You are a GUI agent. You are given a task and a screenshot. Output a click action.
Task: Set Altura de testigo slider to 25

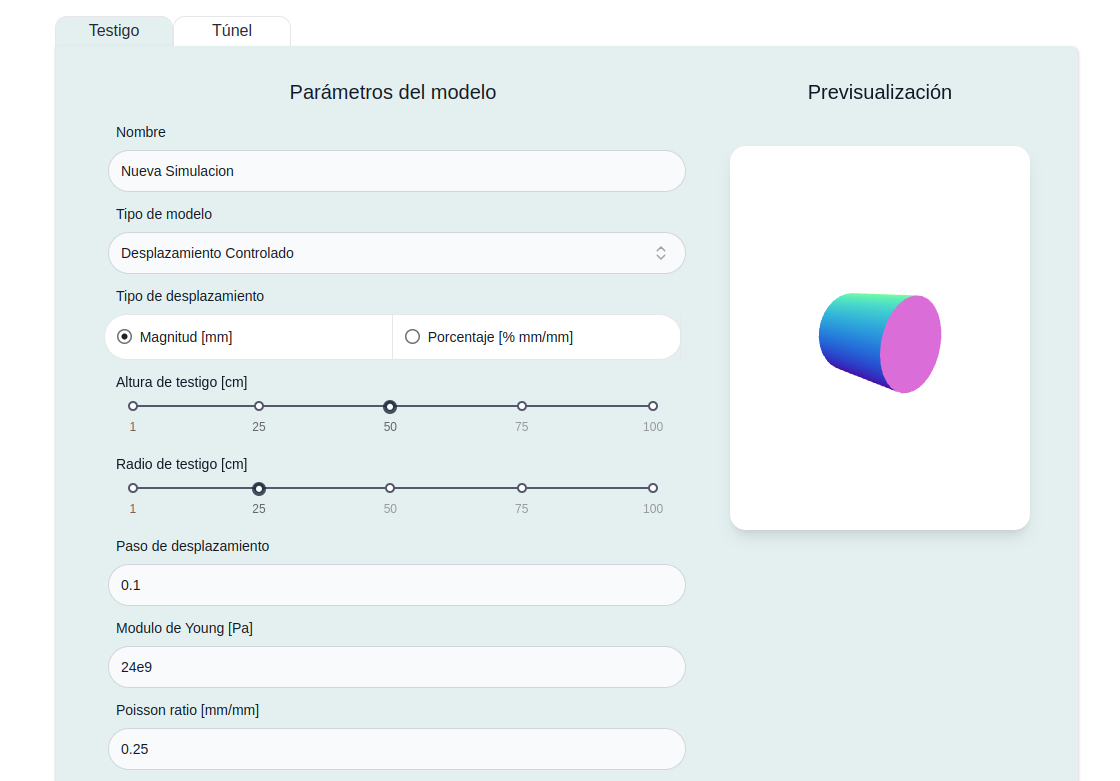(x=259, y=406)
